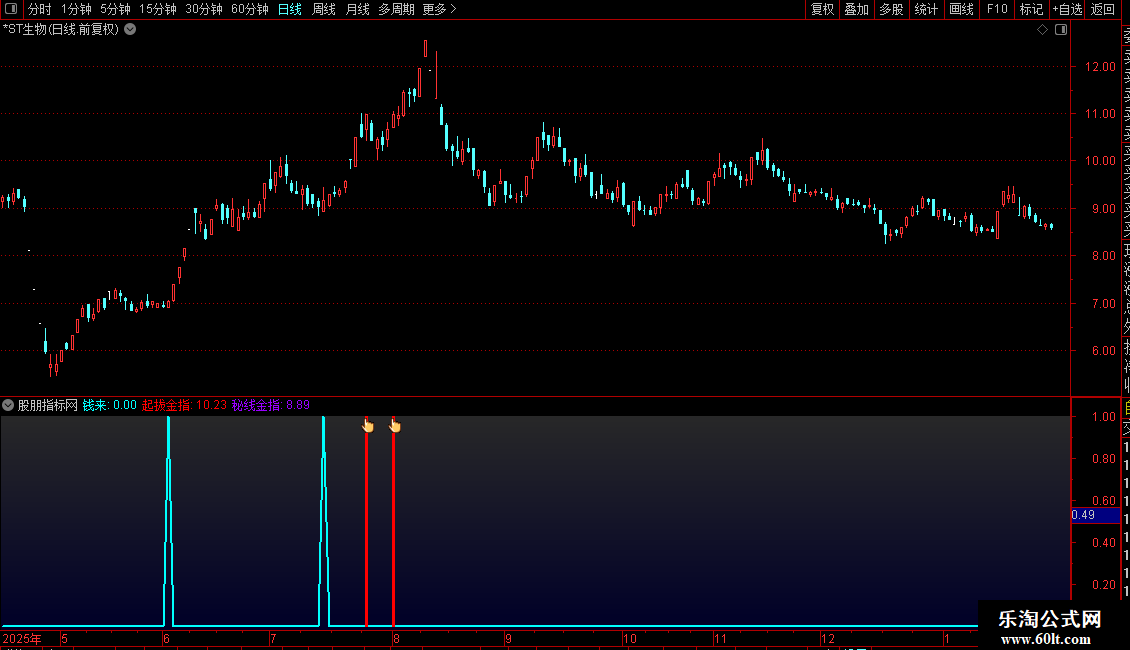Click the month 12 marker on time axis
This screenshot has height=650, width=1130.
click(827, 639)
